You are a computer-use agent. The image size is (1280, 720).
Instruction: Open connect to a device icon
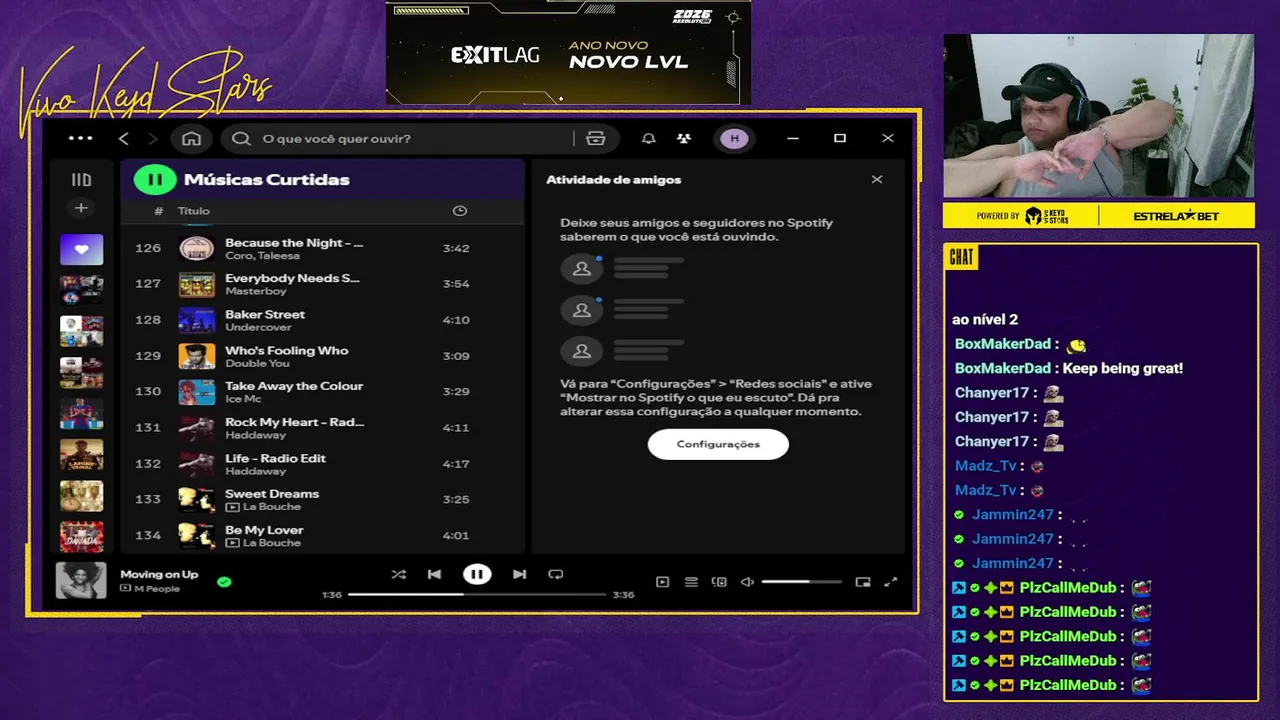pyautogui.click(x=719, y=582)
